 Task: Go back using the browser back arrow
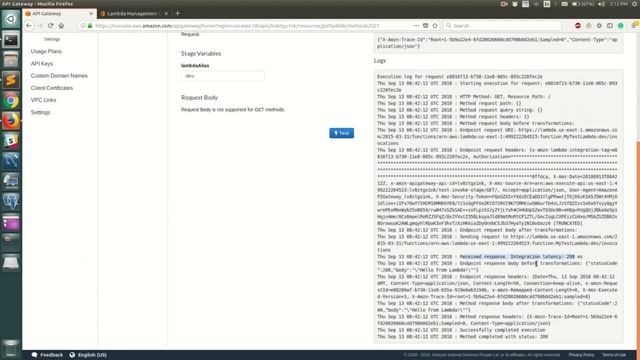tap(29, 25)
